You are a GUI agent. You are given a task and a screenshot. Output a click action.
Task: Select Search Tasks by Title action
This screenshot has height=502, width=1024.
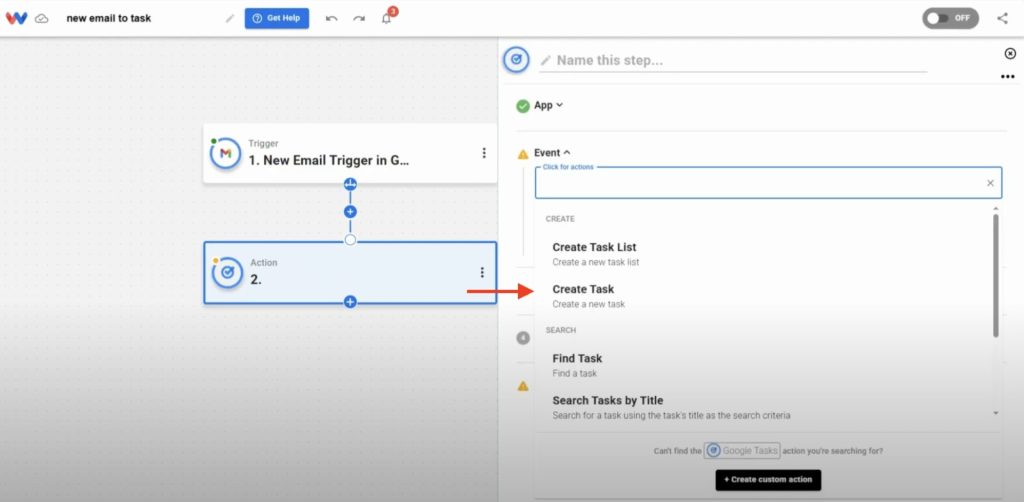point(764,407)
